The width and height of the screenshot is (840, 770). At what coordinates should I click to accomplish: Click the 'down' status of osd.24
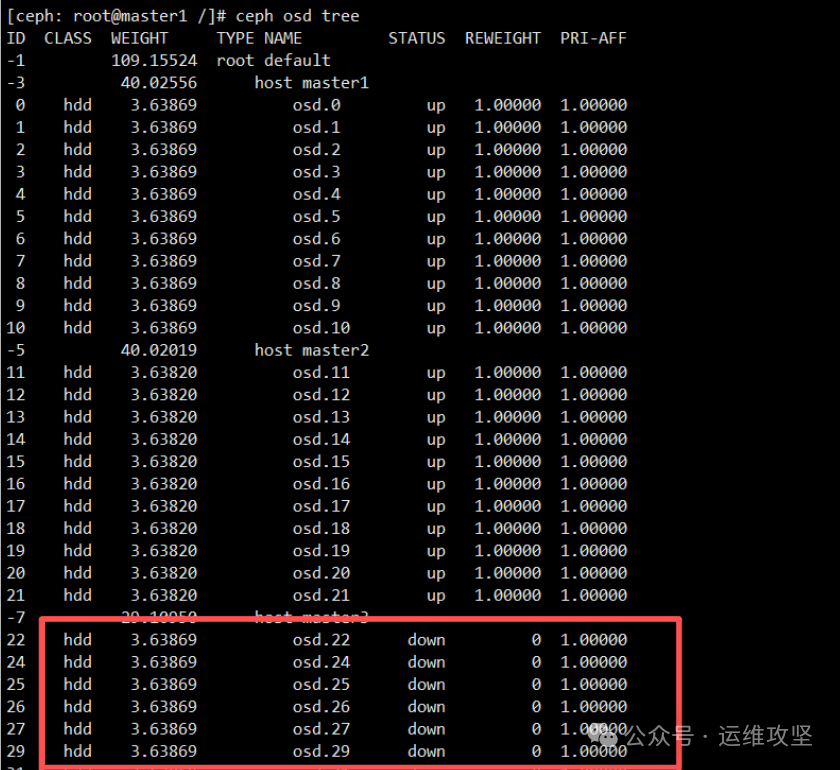coord(426,662)
